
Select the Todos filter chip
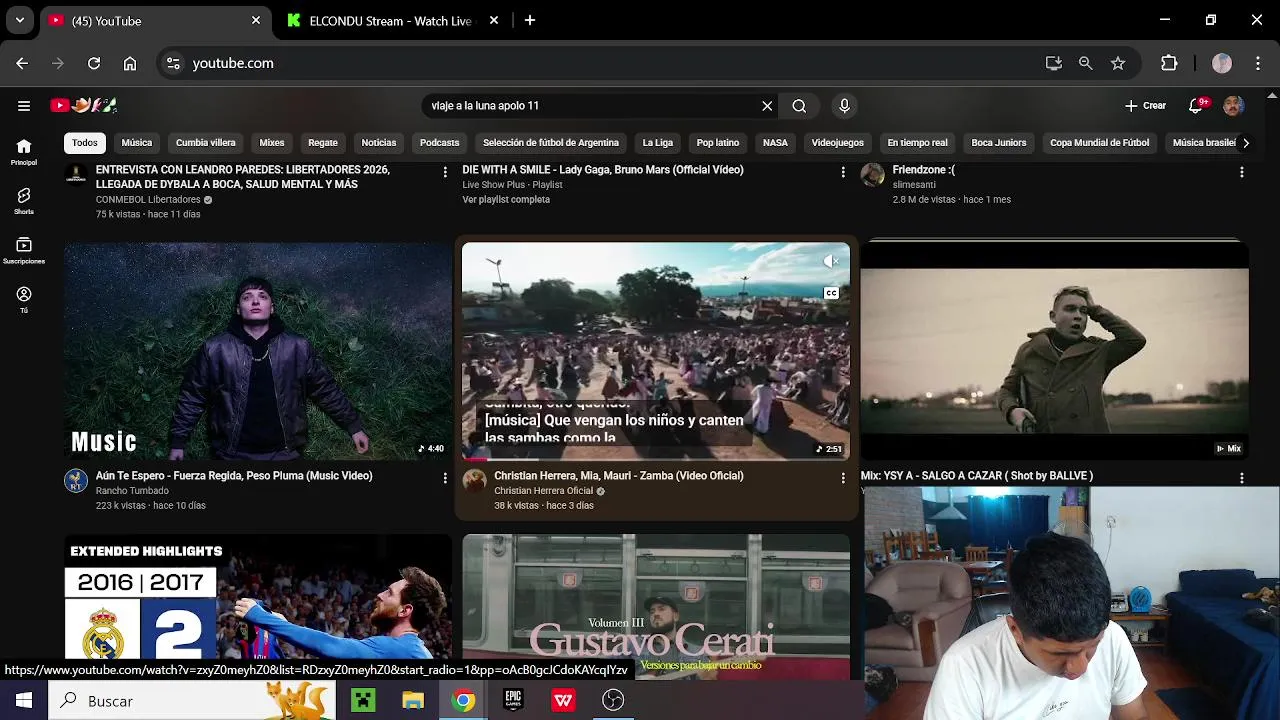(x=85, y=142)
